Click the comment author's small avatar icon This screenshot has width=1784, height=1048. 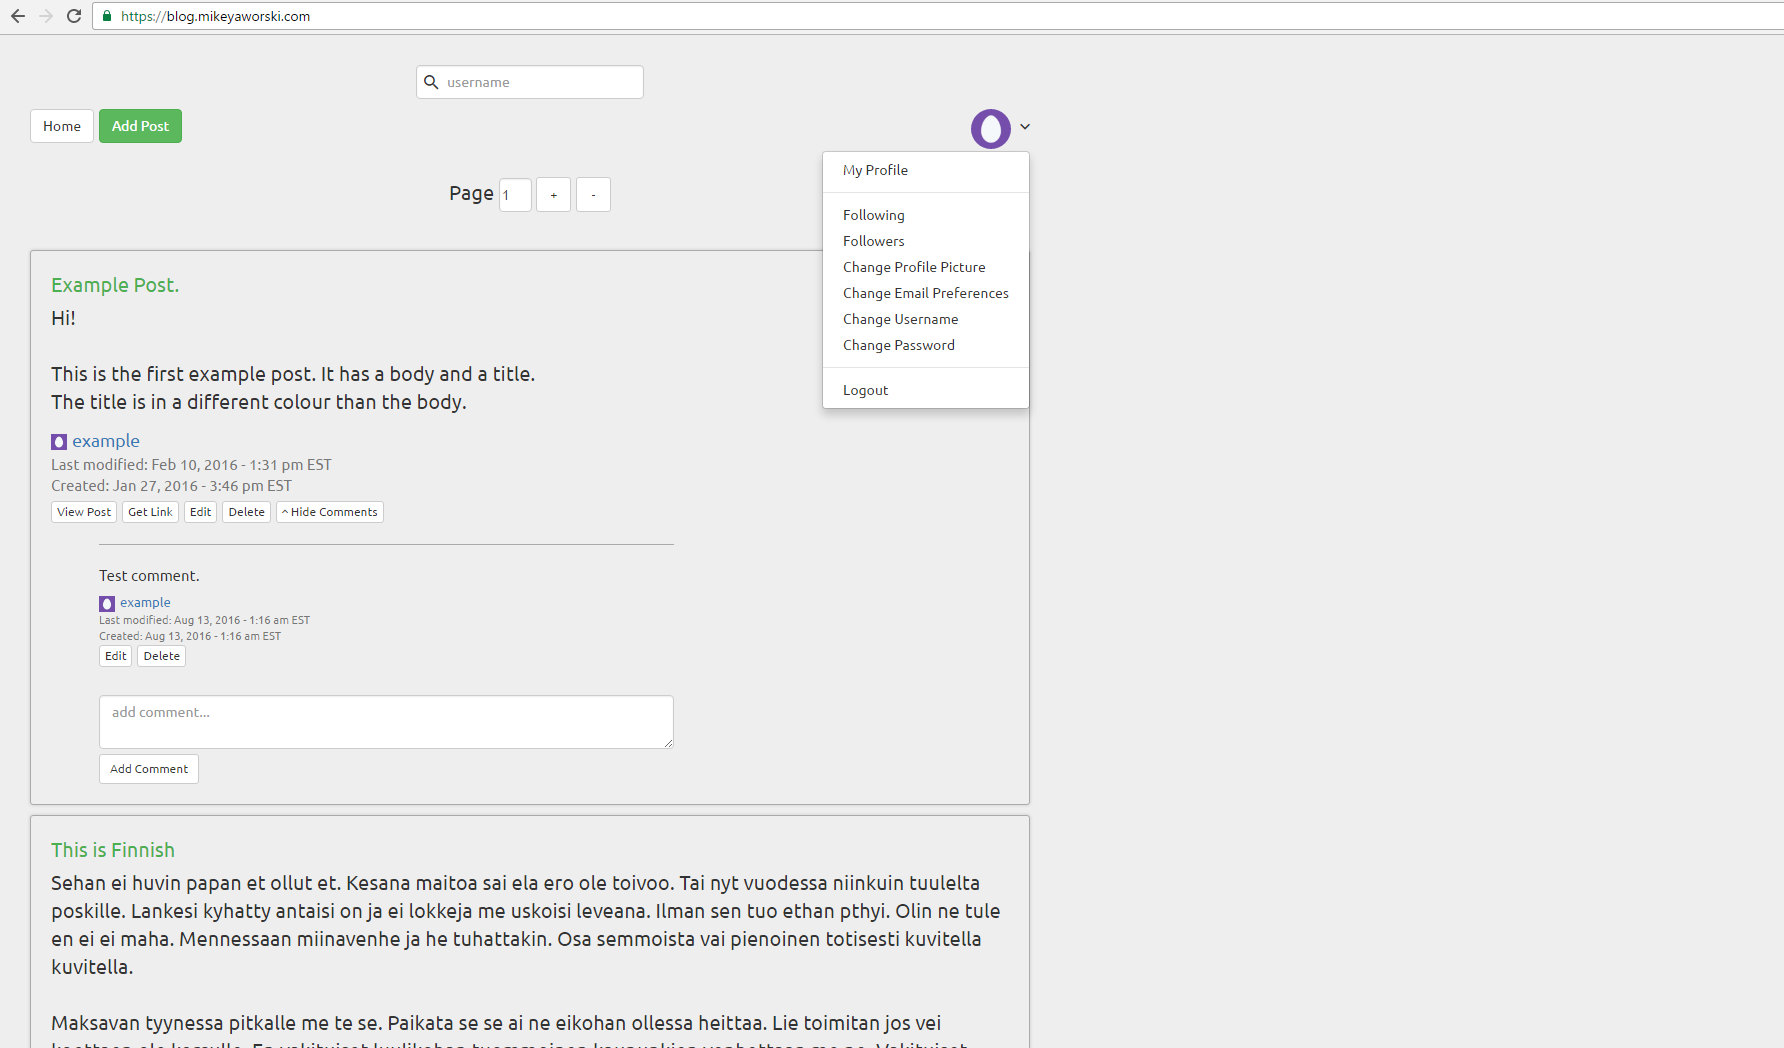(107, 604)
